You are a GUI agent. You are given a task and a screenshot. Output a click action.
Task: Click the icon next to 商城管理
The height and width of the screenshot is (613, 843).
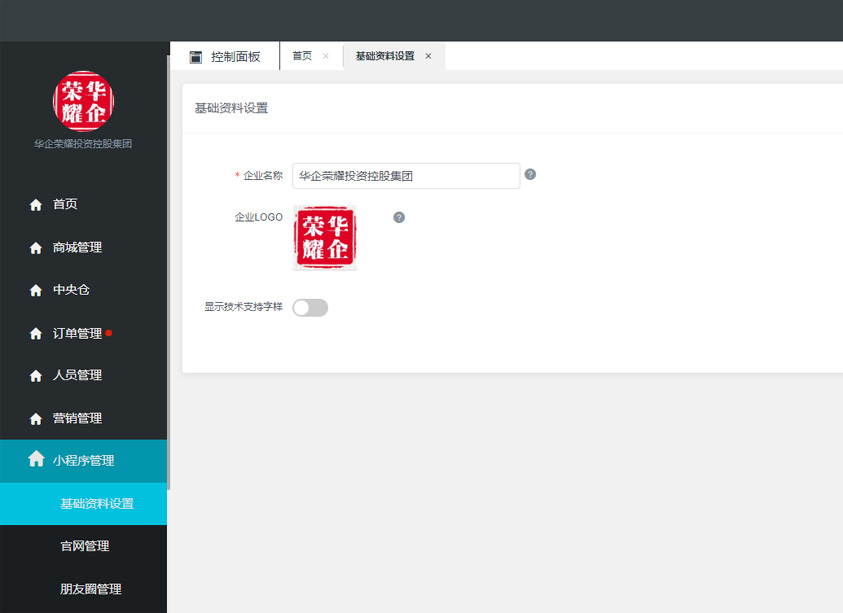tap(36, 248)
